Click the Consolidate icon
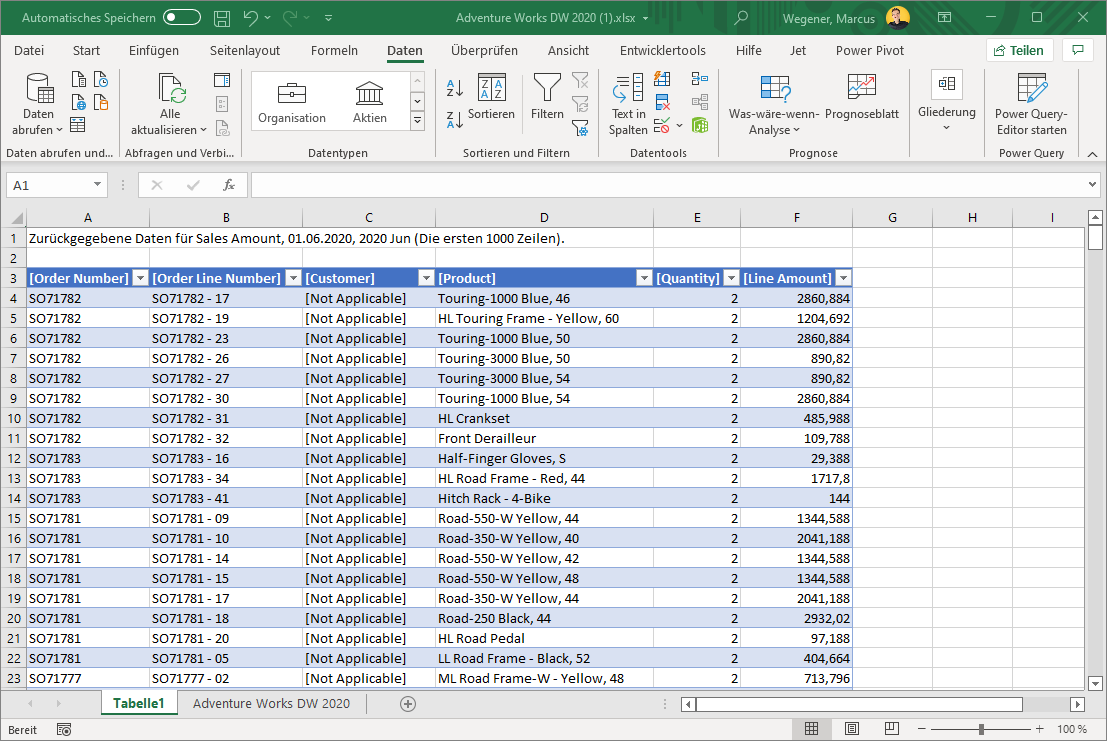Screen dimensions: 1107x741 click(x=700, y=79)
